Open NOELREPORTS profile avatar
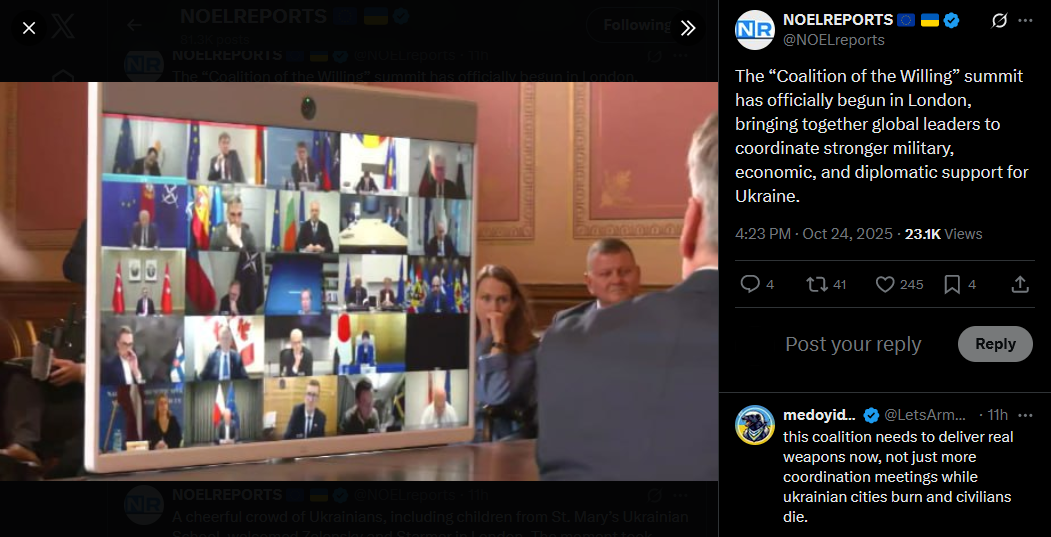 (x=755, y=30)
